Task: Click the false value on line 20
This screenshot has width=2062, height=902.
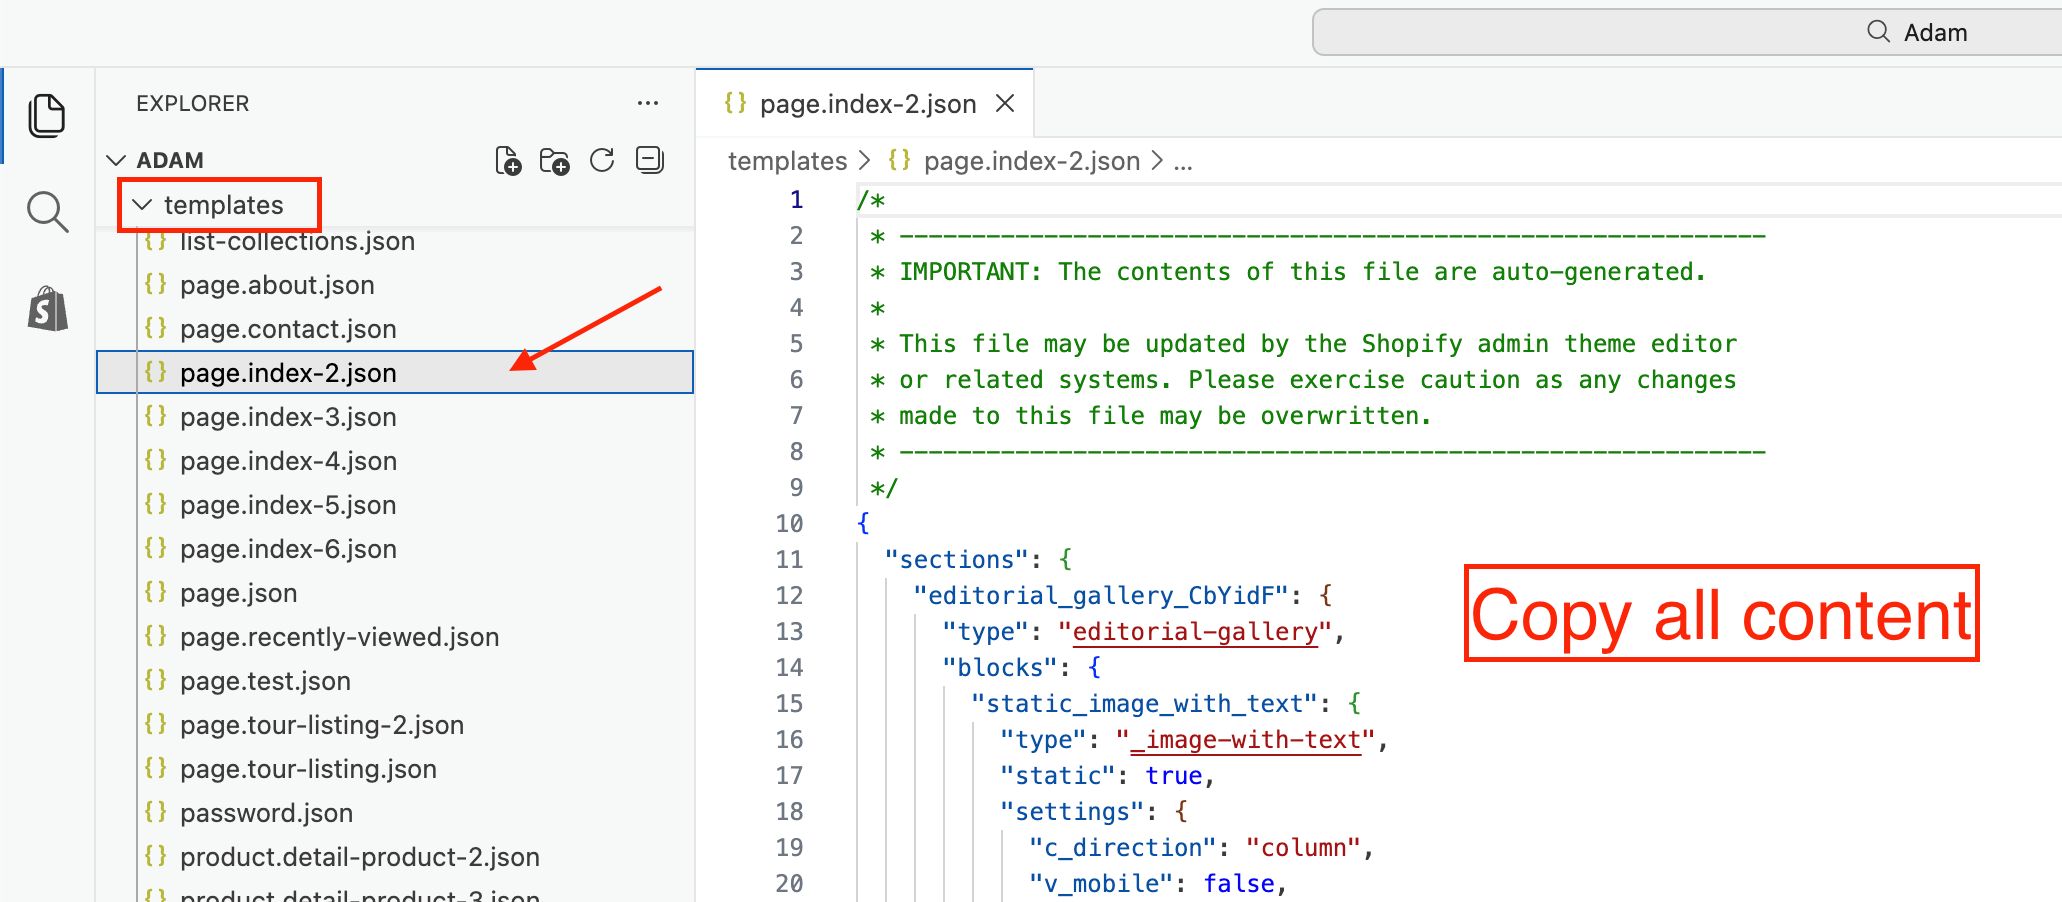Action: click(1239, 883)
